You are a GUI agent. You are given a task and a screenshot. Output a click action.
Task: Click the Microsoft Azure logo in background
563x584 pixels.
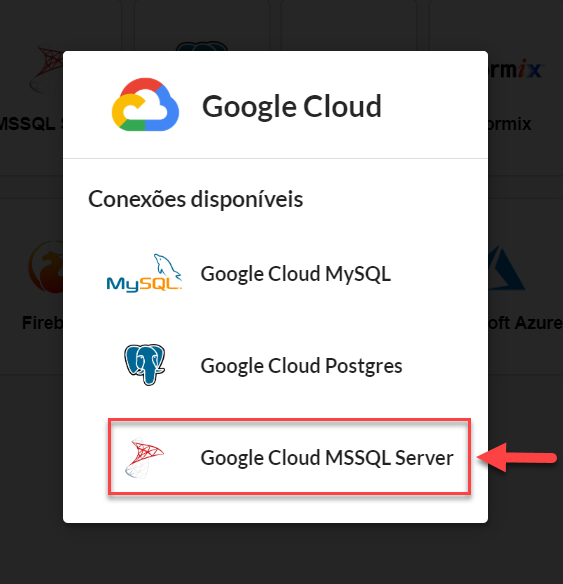(x=506, y=268)
